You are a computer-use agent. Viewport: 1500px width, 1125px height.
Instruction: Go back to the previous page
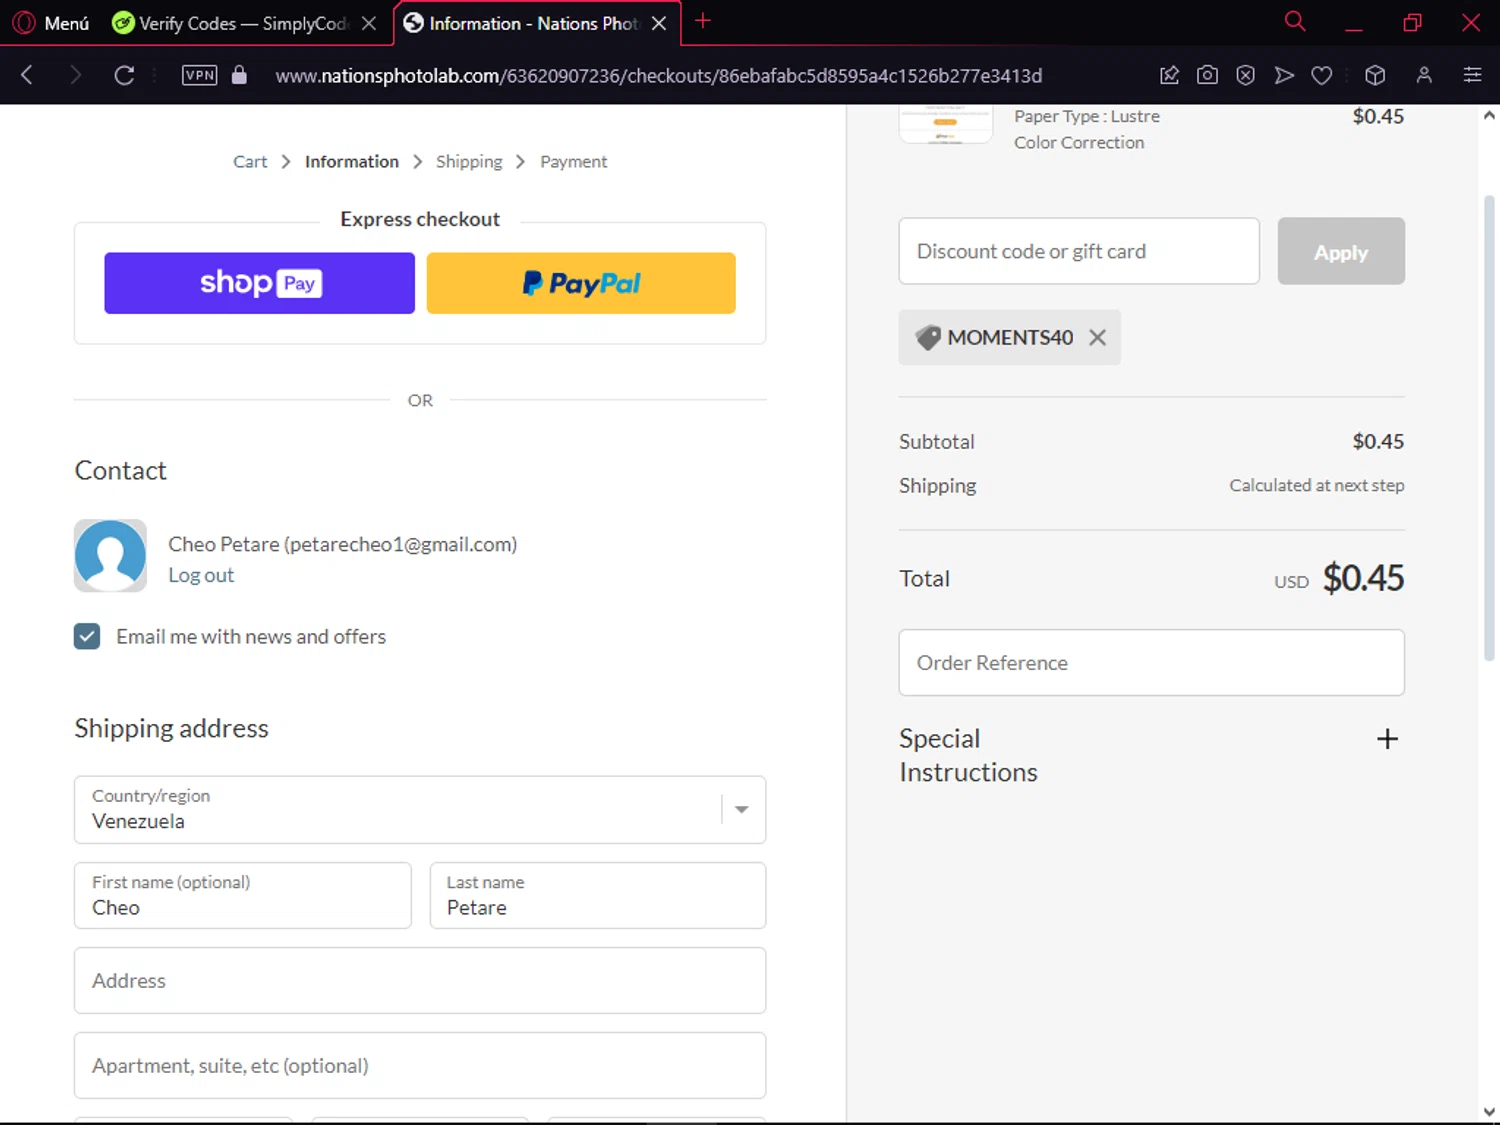(27, 75)
